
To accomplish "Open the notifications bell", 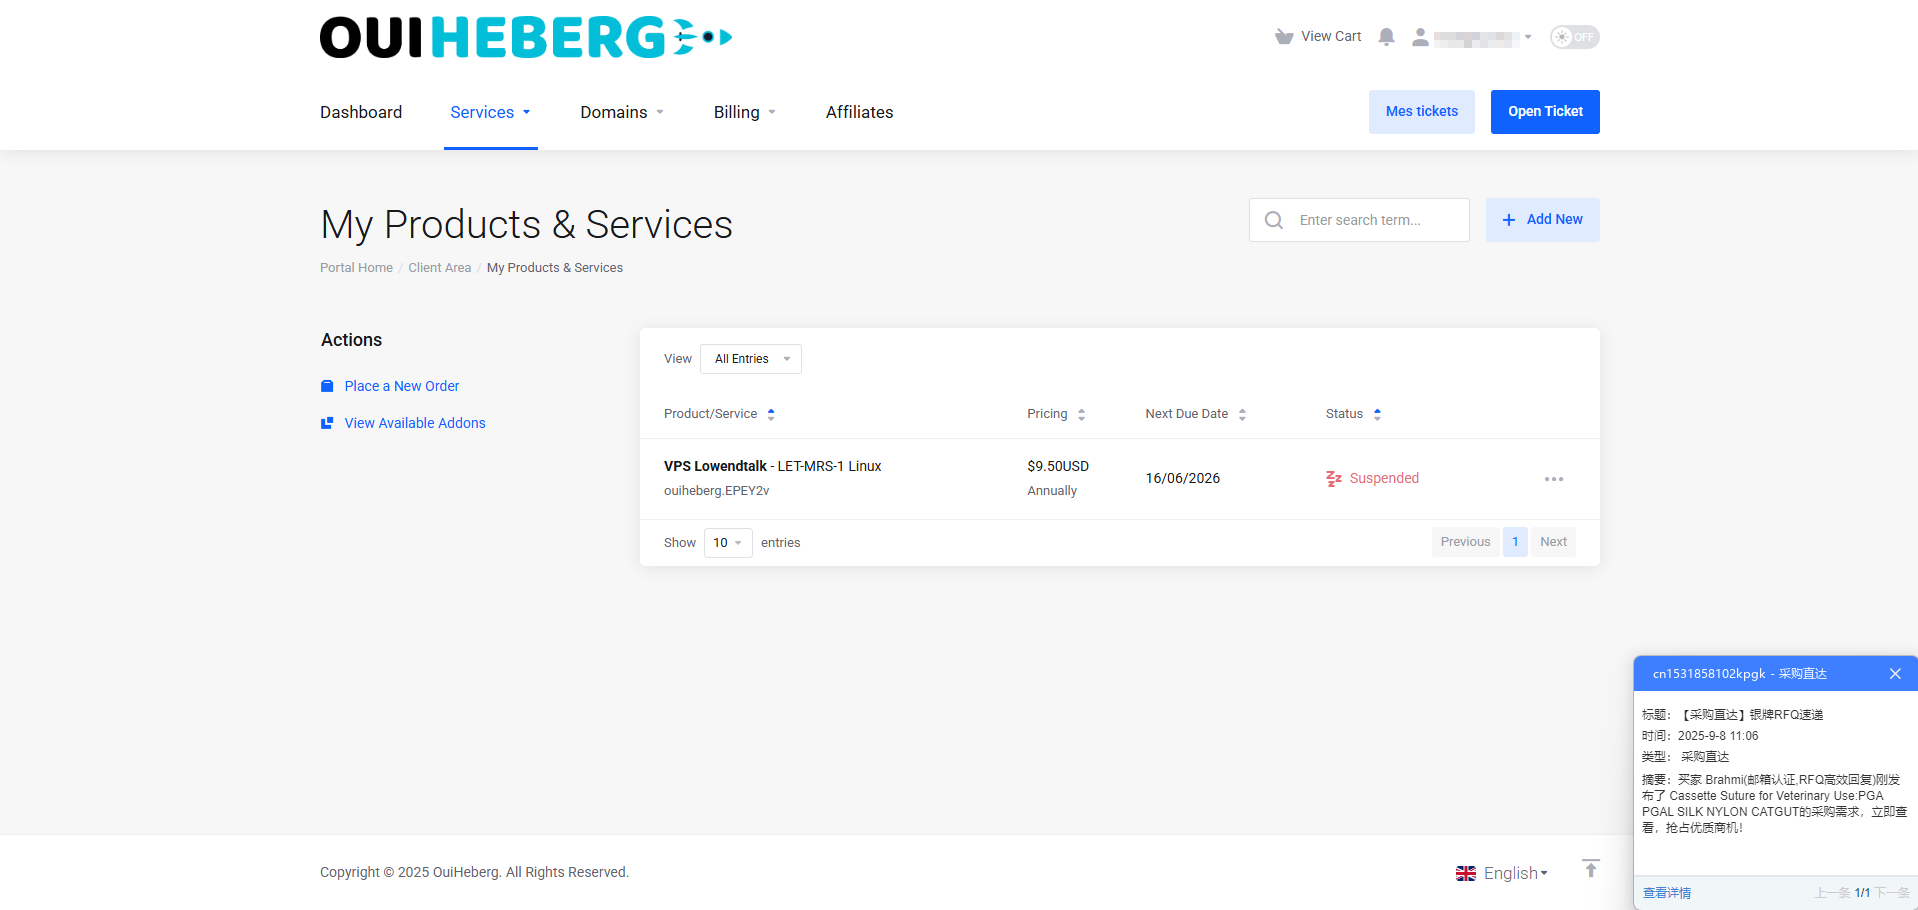I will pos(1386,37).
